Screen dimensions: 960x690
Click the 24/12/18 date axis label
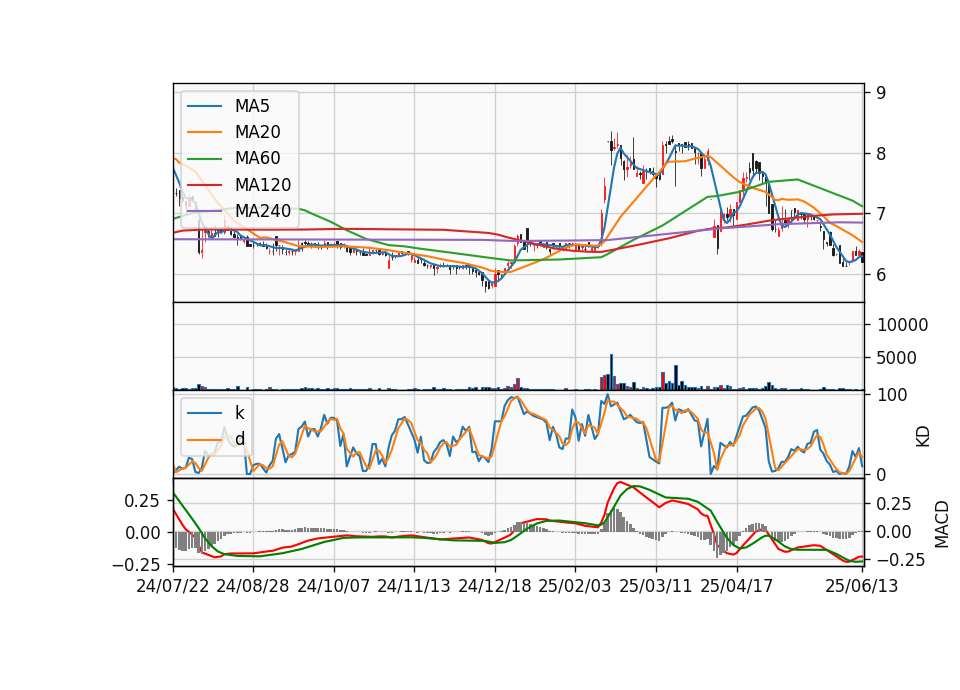tap(495, 586)
